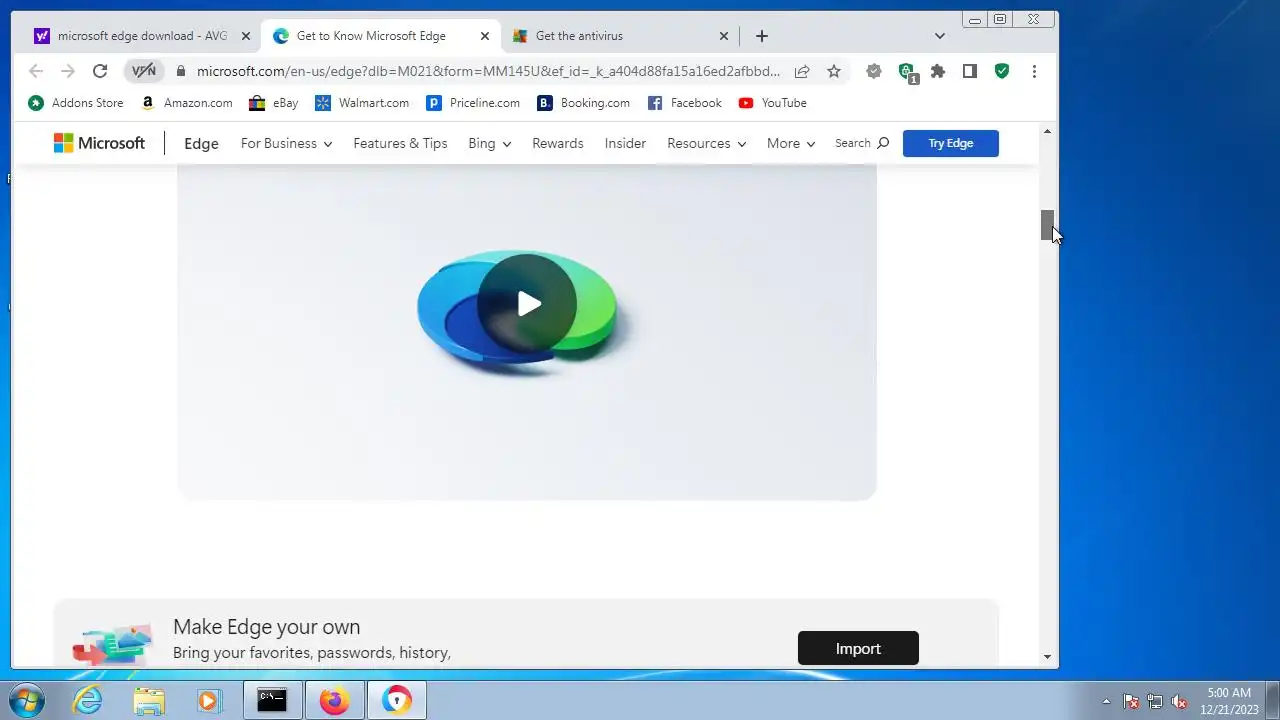1280x720 pixels.
Task: Toggle the browser side panel icon
Action: [x=970, y=71]
